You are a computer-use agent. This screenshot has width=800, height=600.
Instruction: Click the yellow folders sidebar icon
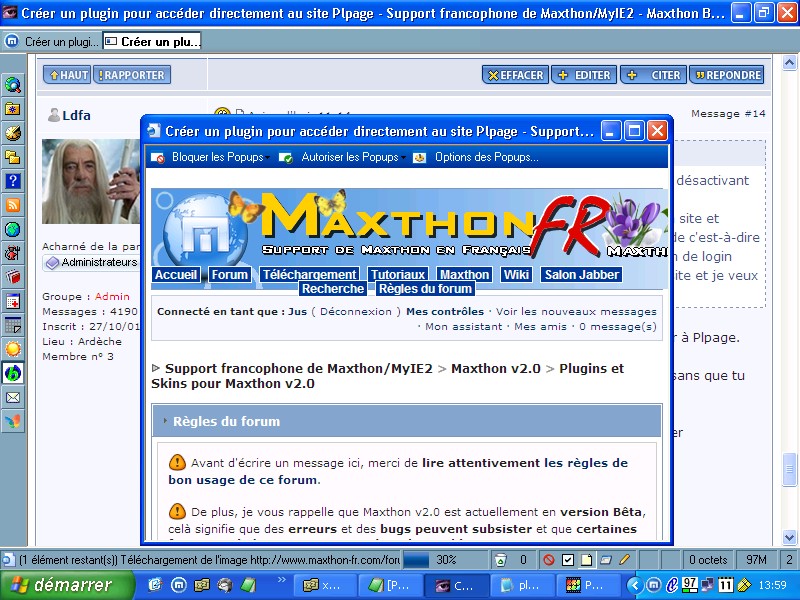click(13, 157)
